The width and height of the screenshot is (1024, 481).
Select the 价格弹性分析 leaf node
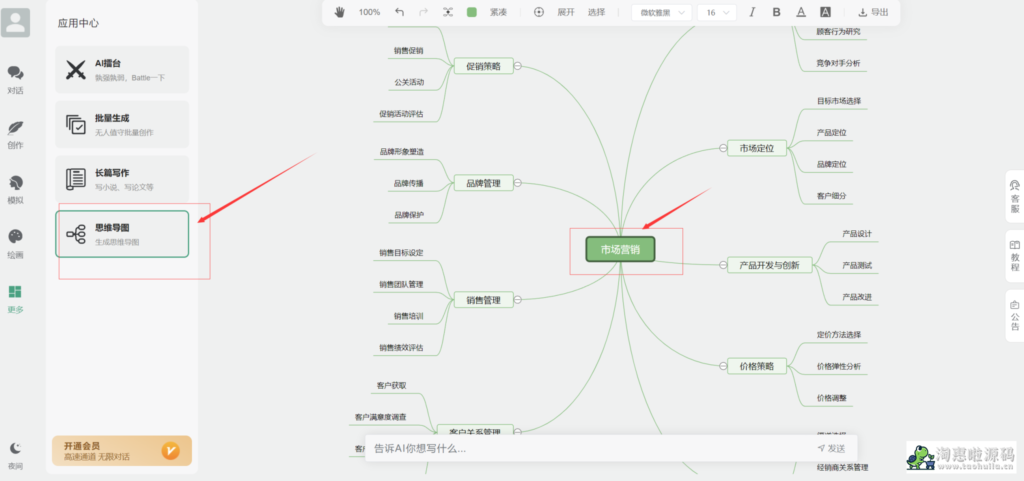click(x=839, y=366)
